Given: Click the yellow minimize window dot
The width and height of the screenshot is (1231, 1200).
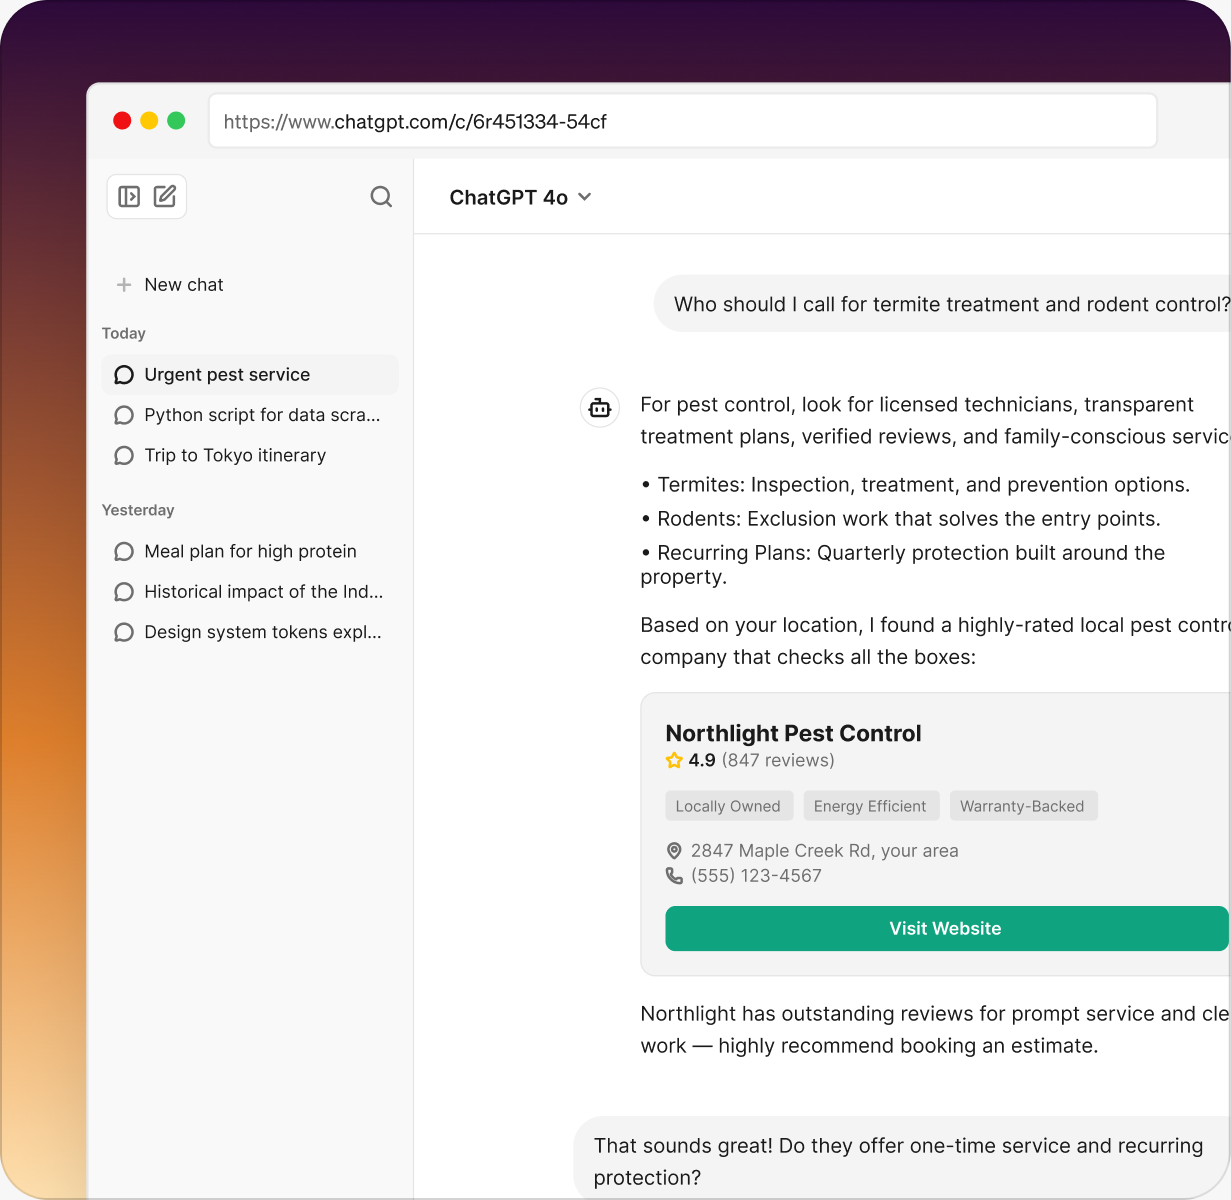Looking at the screenshot, I should [x=149, y=121].
